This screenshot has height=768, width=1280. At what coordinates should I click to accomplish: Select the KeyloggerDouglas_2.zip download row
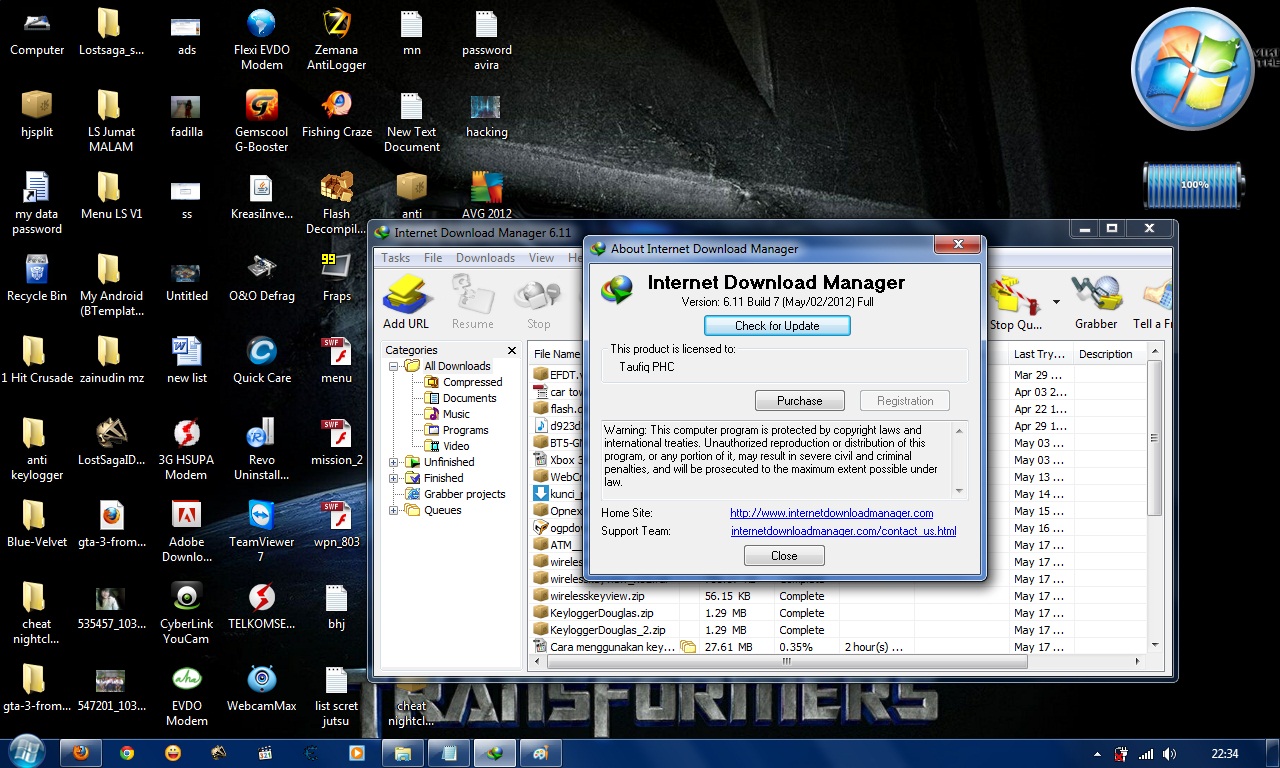point(838,630)
